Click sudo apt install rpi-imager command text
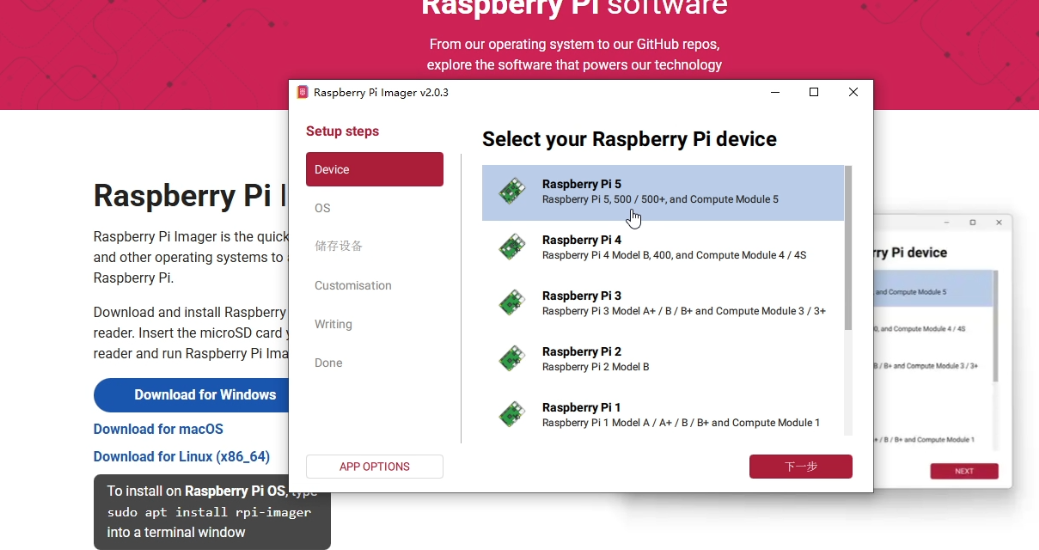This screenshot has width=1039, height=550. [209, 512]
